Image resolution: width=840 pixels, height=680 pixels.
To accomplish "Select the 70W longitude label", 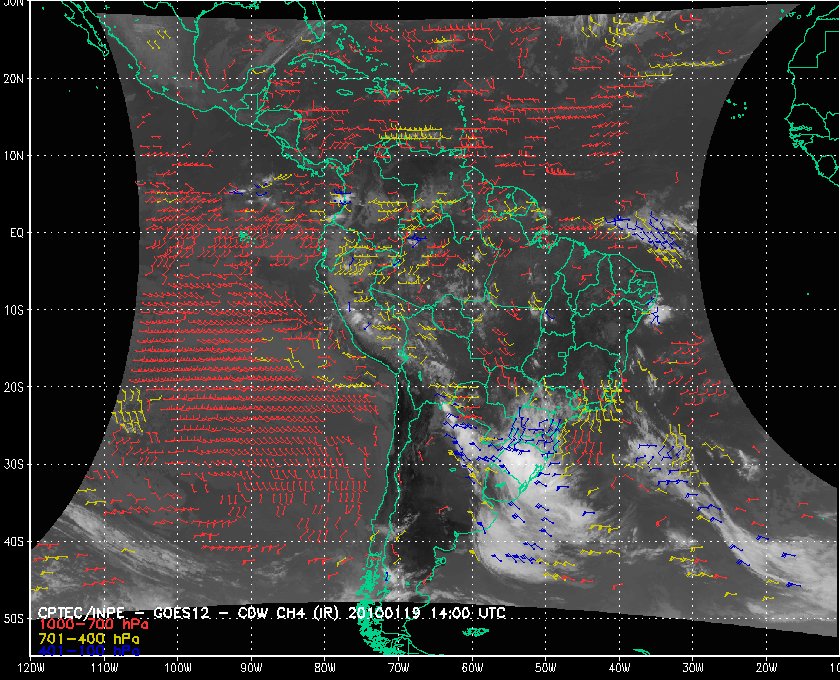I will pos(399,668).
